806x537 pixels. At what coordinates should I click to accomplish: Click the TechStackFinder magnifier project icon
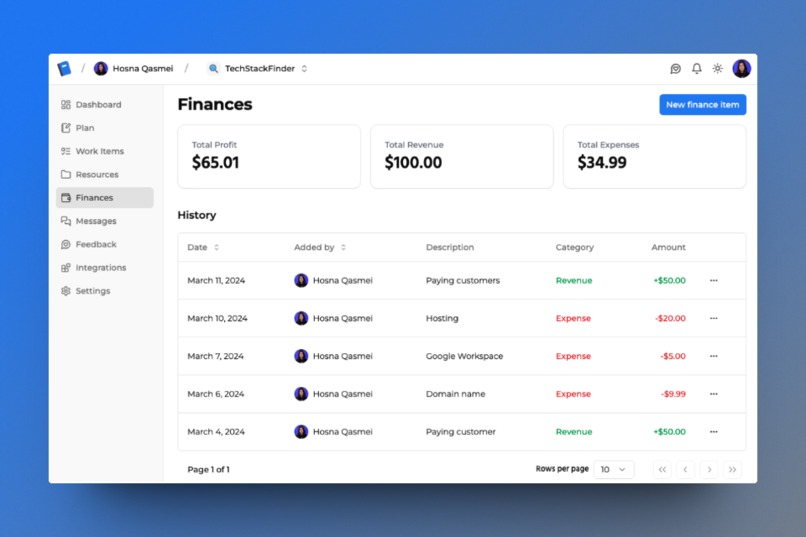coord(213,68)
